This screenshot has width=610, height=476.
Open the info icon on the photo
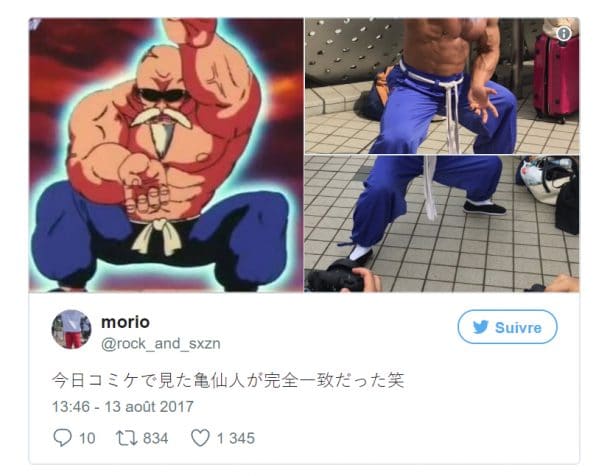(x=564, y=33)
